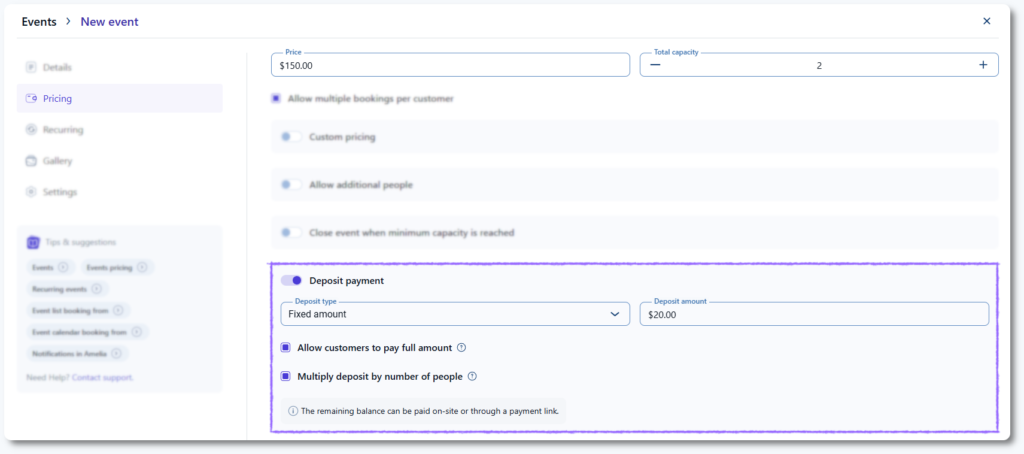The height and width of the screenshot is (454, 1024).
Task: Follow the Contact support link
Action: [102, 377]
